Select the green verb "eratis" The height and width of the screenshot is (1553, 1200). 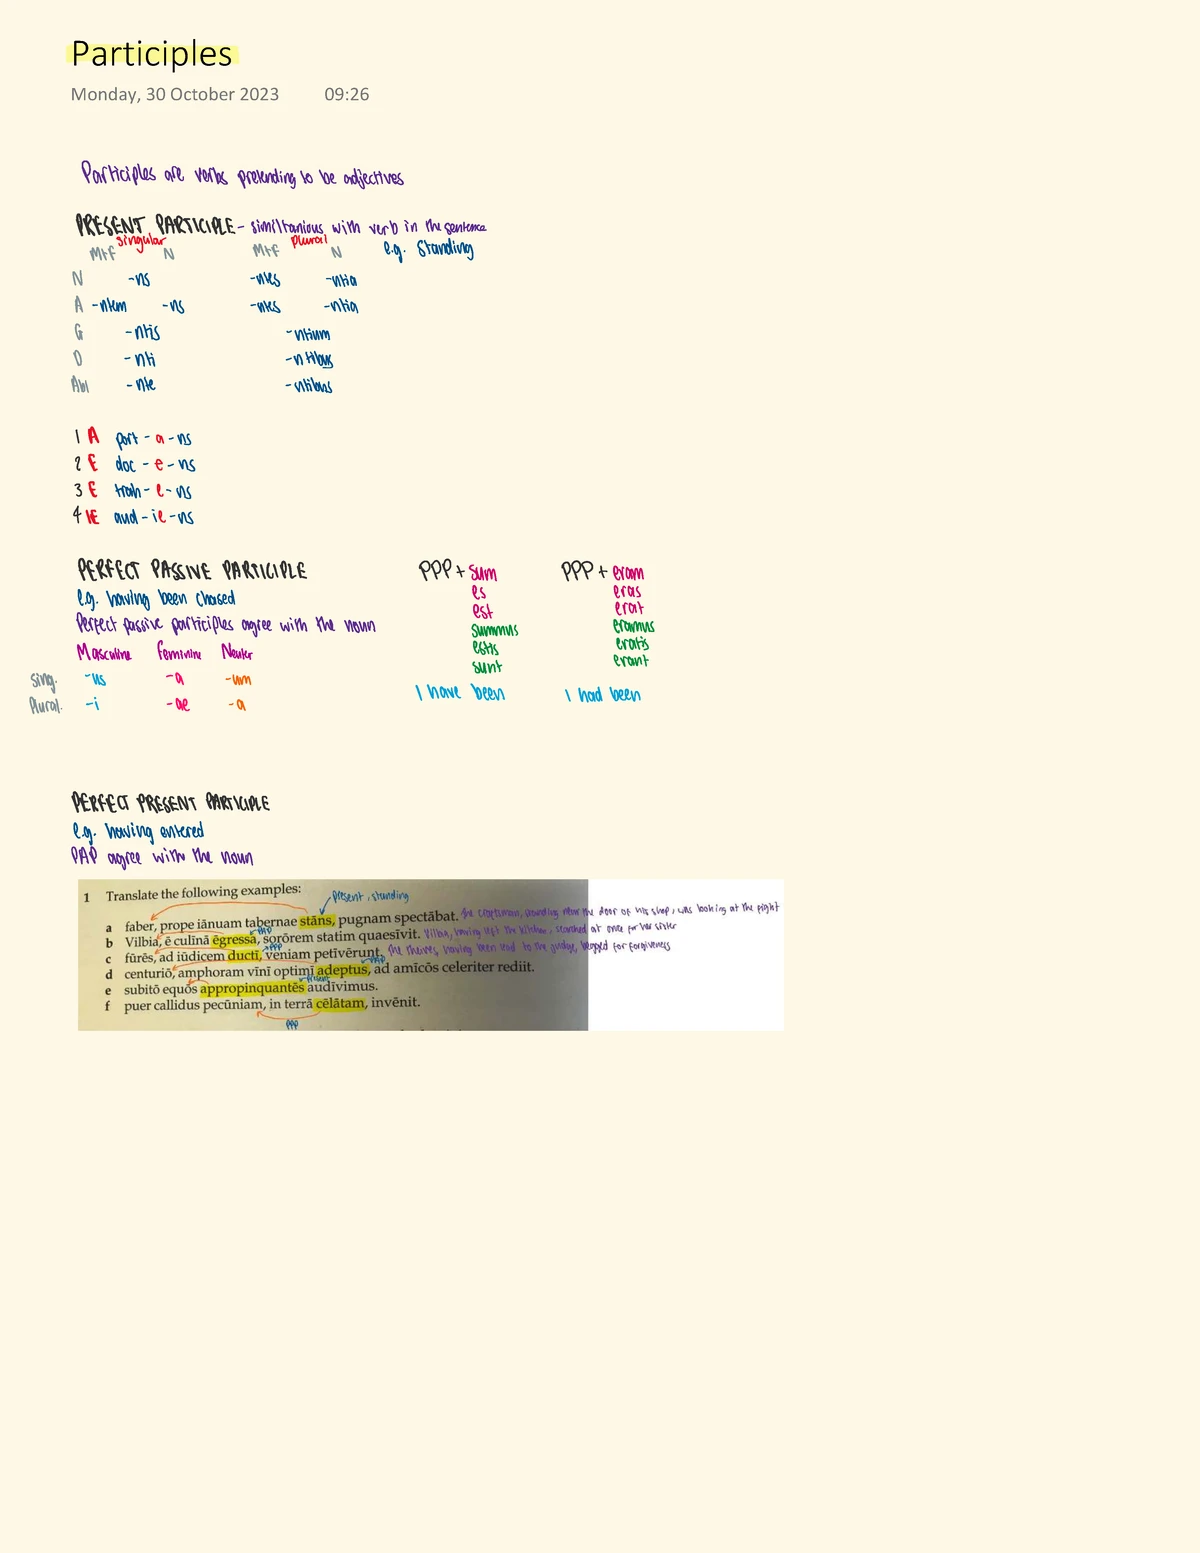tap(632, 643)
